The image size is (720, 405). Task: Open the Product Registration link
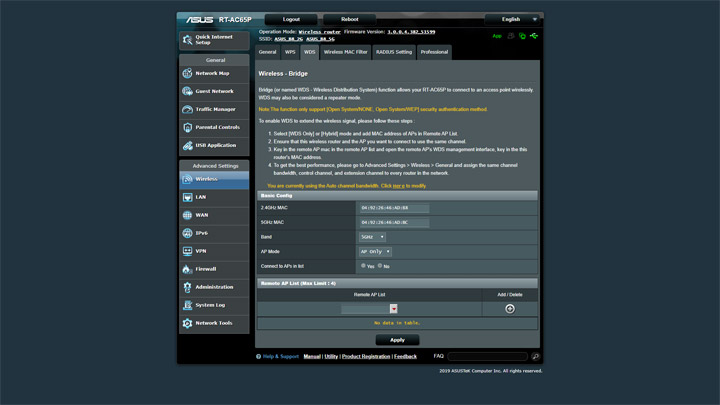tap(366, 356)
